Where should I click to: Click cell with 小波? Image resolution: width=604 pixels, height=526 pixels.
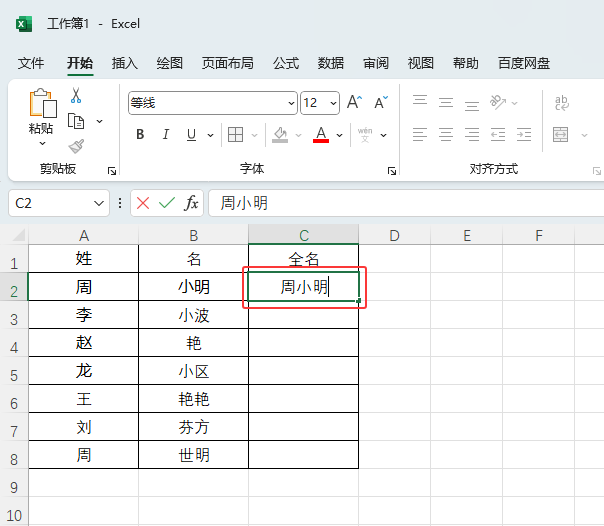click(x=193, y=315)
